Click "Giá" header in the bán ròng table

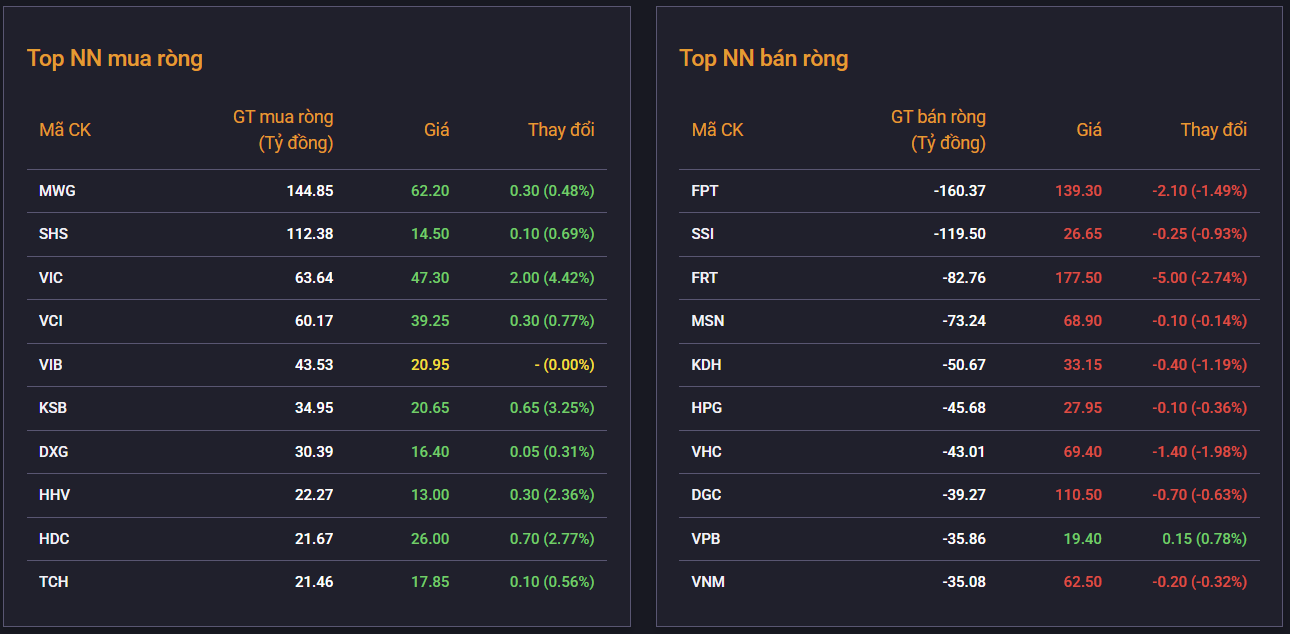click(x=1089, y=130)
